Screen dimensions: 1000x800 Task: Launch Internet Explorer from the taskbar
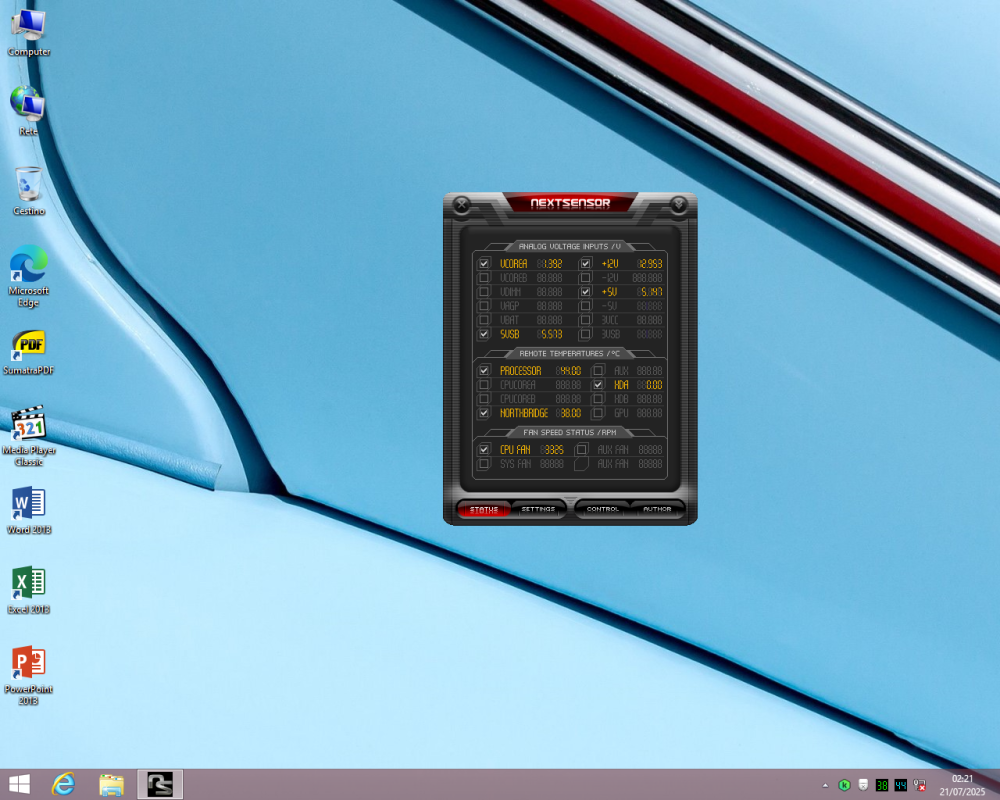[63, 784]
